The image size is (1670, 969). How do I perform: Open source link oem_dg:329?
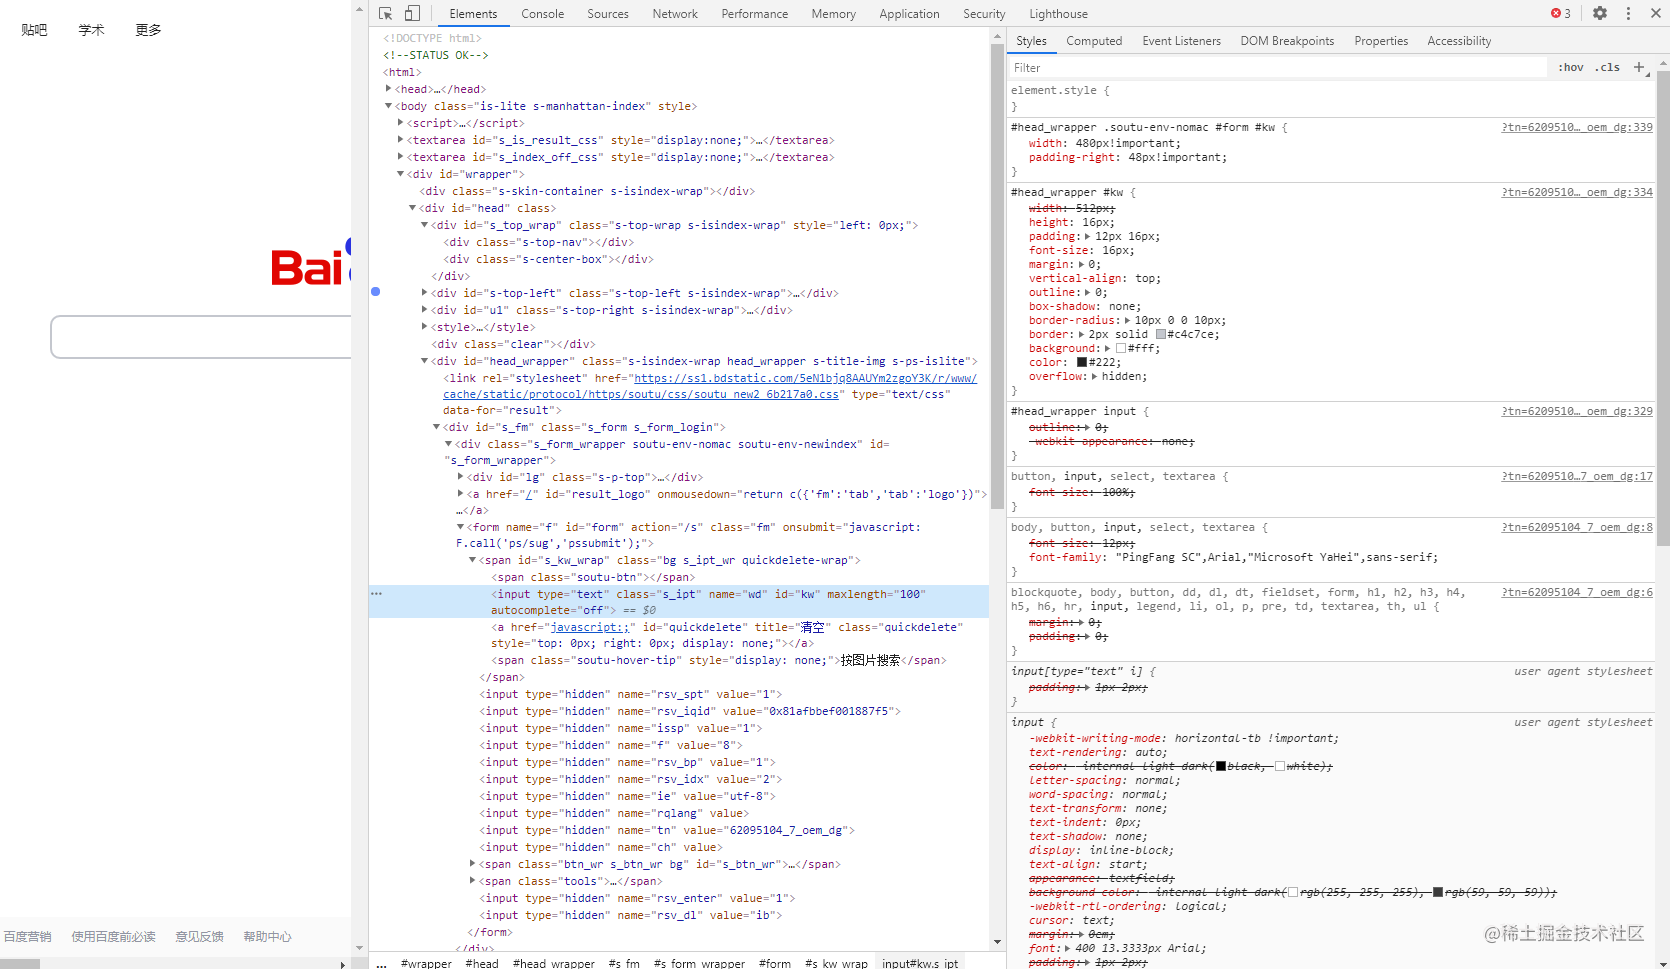pos(1577,411)
